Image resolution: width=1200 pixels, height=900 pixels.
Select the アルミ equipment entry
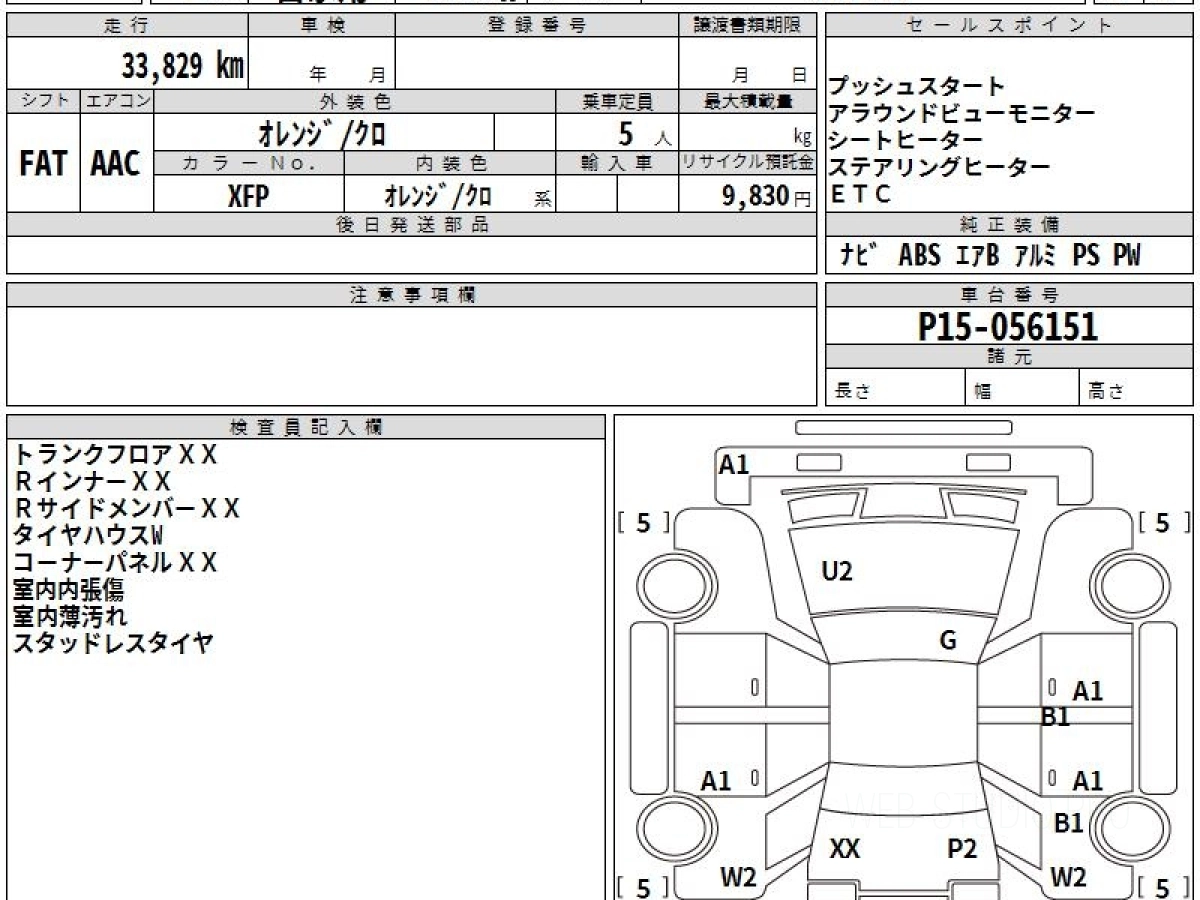1035,255
